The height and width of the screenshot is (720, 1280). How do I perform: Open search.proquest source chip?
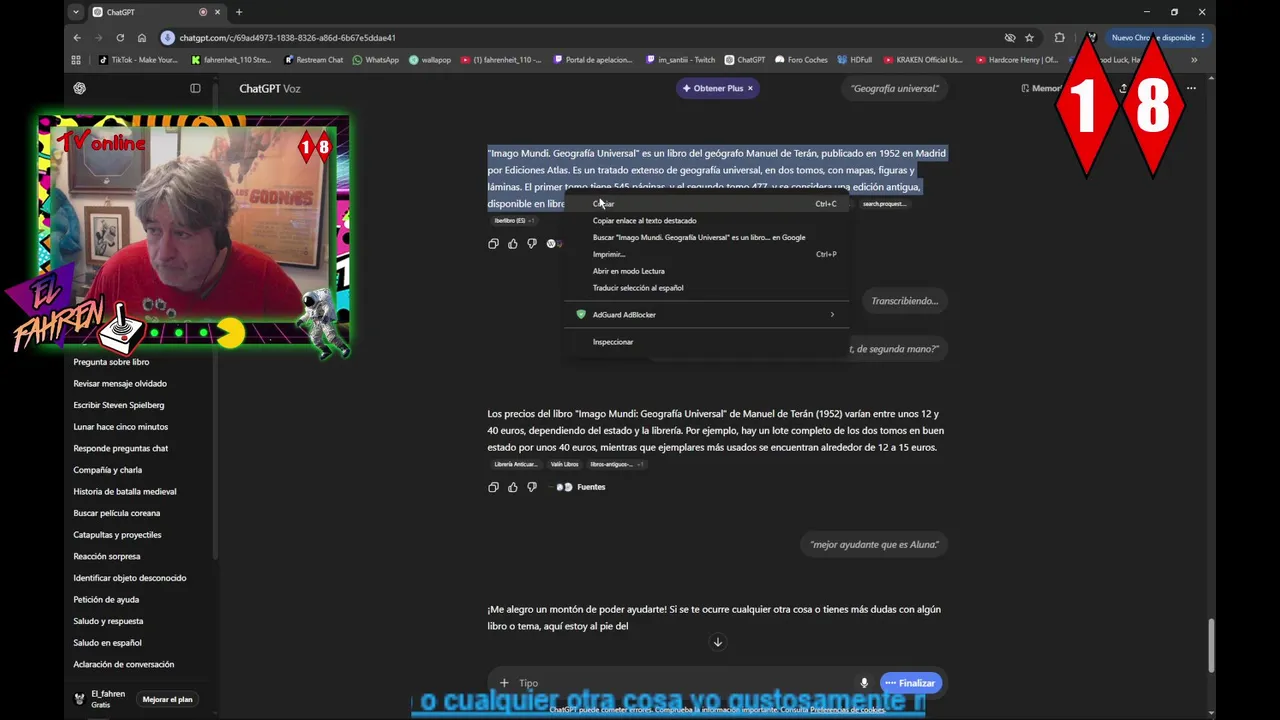(x=884, y=204)
